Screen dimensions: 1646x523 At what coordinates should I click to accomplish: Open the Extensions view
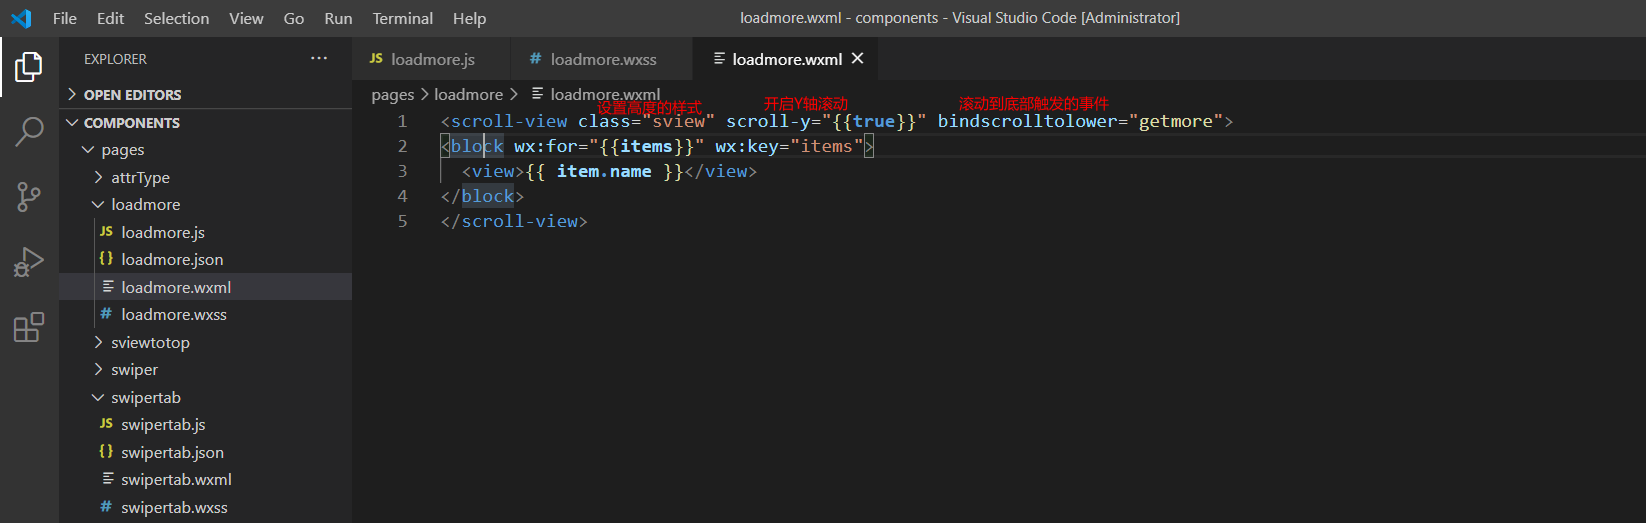(x=29, y=327)
